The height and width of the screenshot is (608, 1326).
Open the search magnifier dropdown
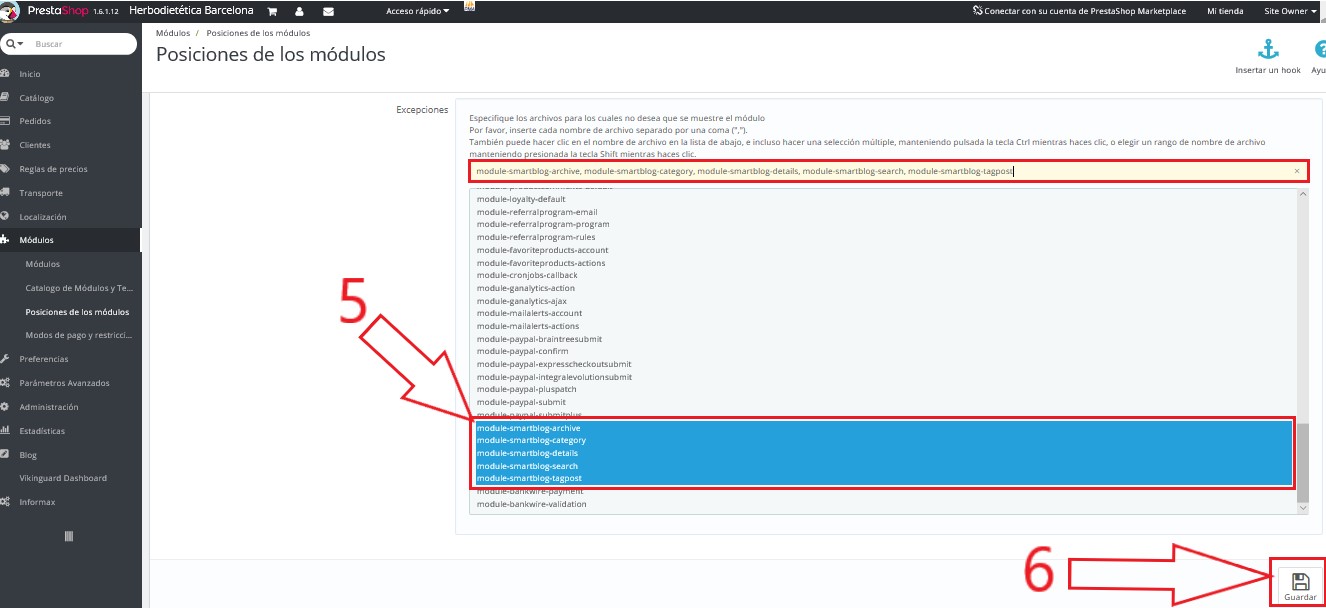pos(15,44)
